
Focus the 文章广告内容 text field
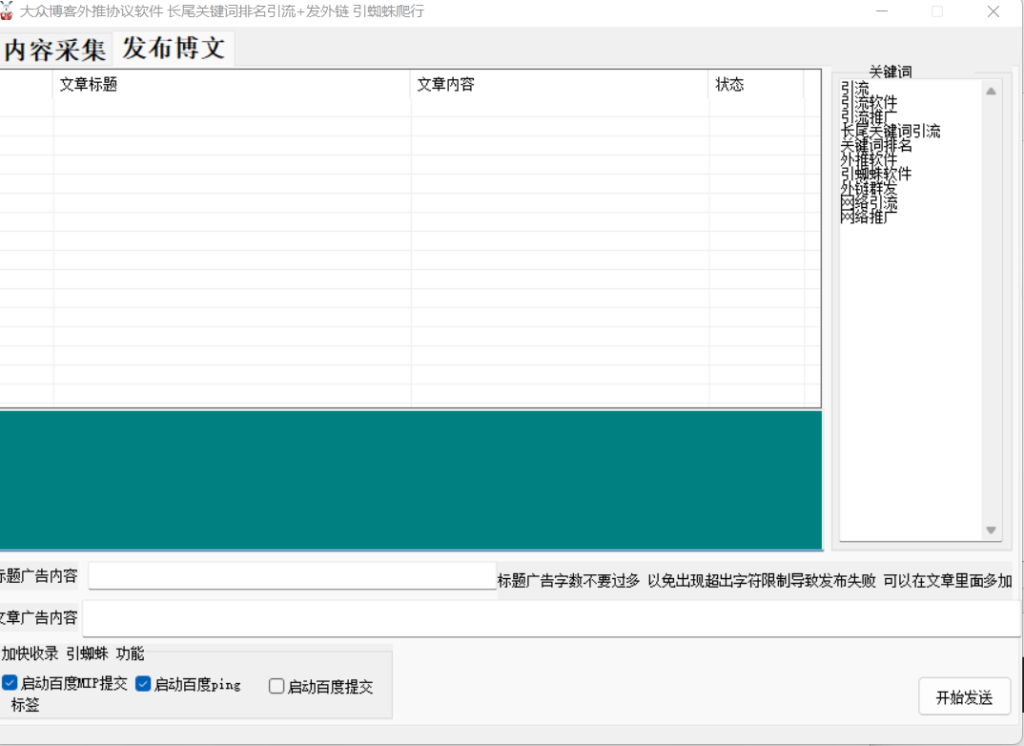tap(550, 617)
